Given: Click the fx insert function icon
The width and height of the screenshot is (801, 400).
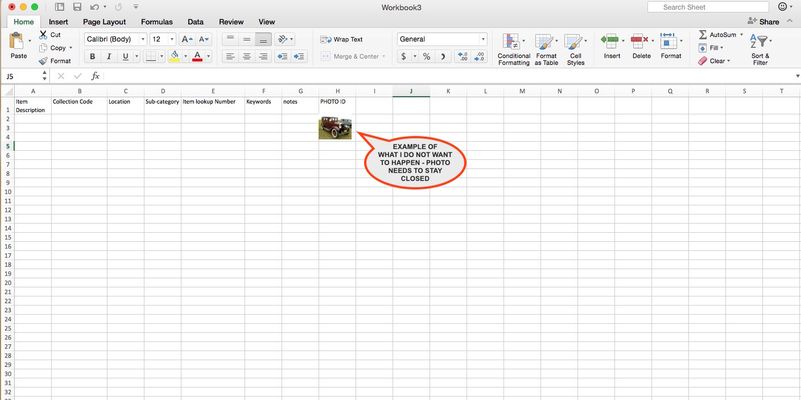Looking at the screenshot, I should (95, 76).
